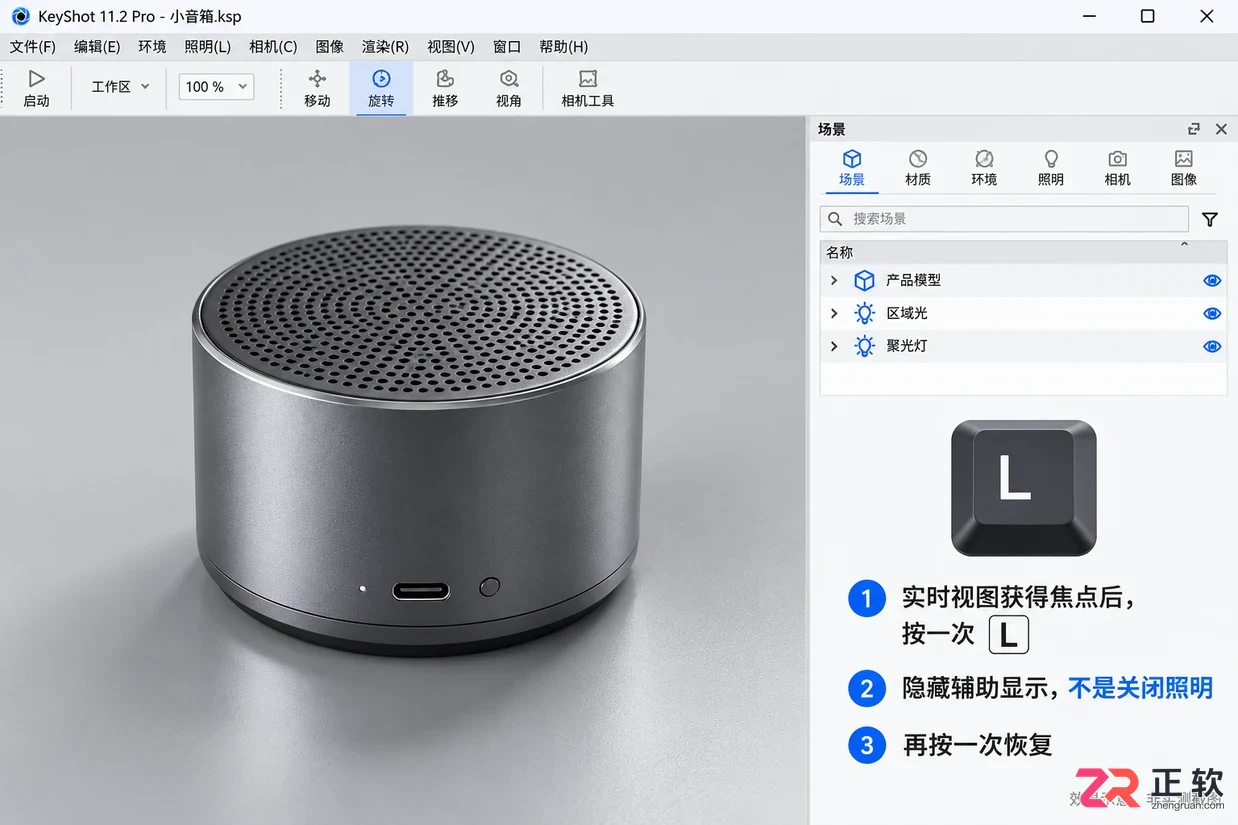Undock the 场景 panel
Viewport: 1238px width, 825px height.
(x=1194, y=129)
